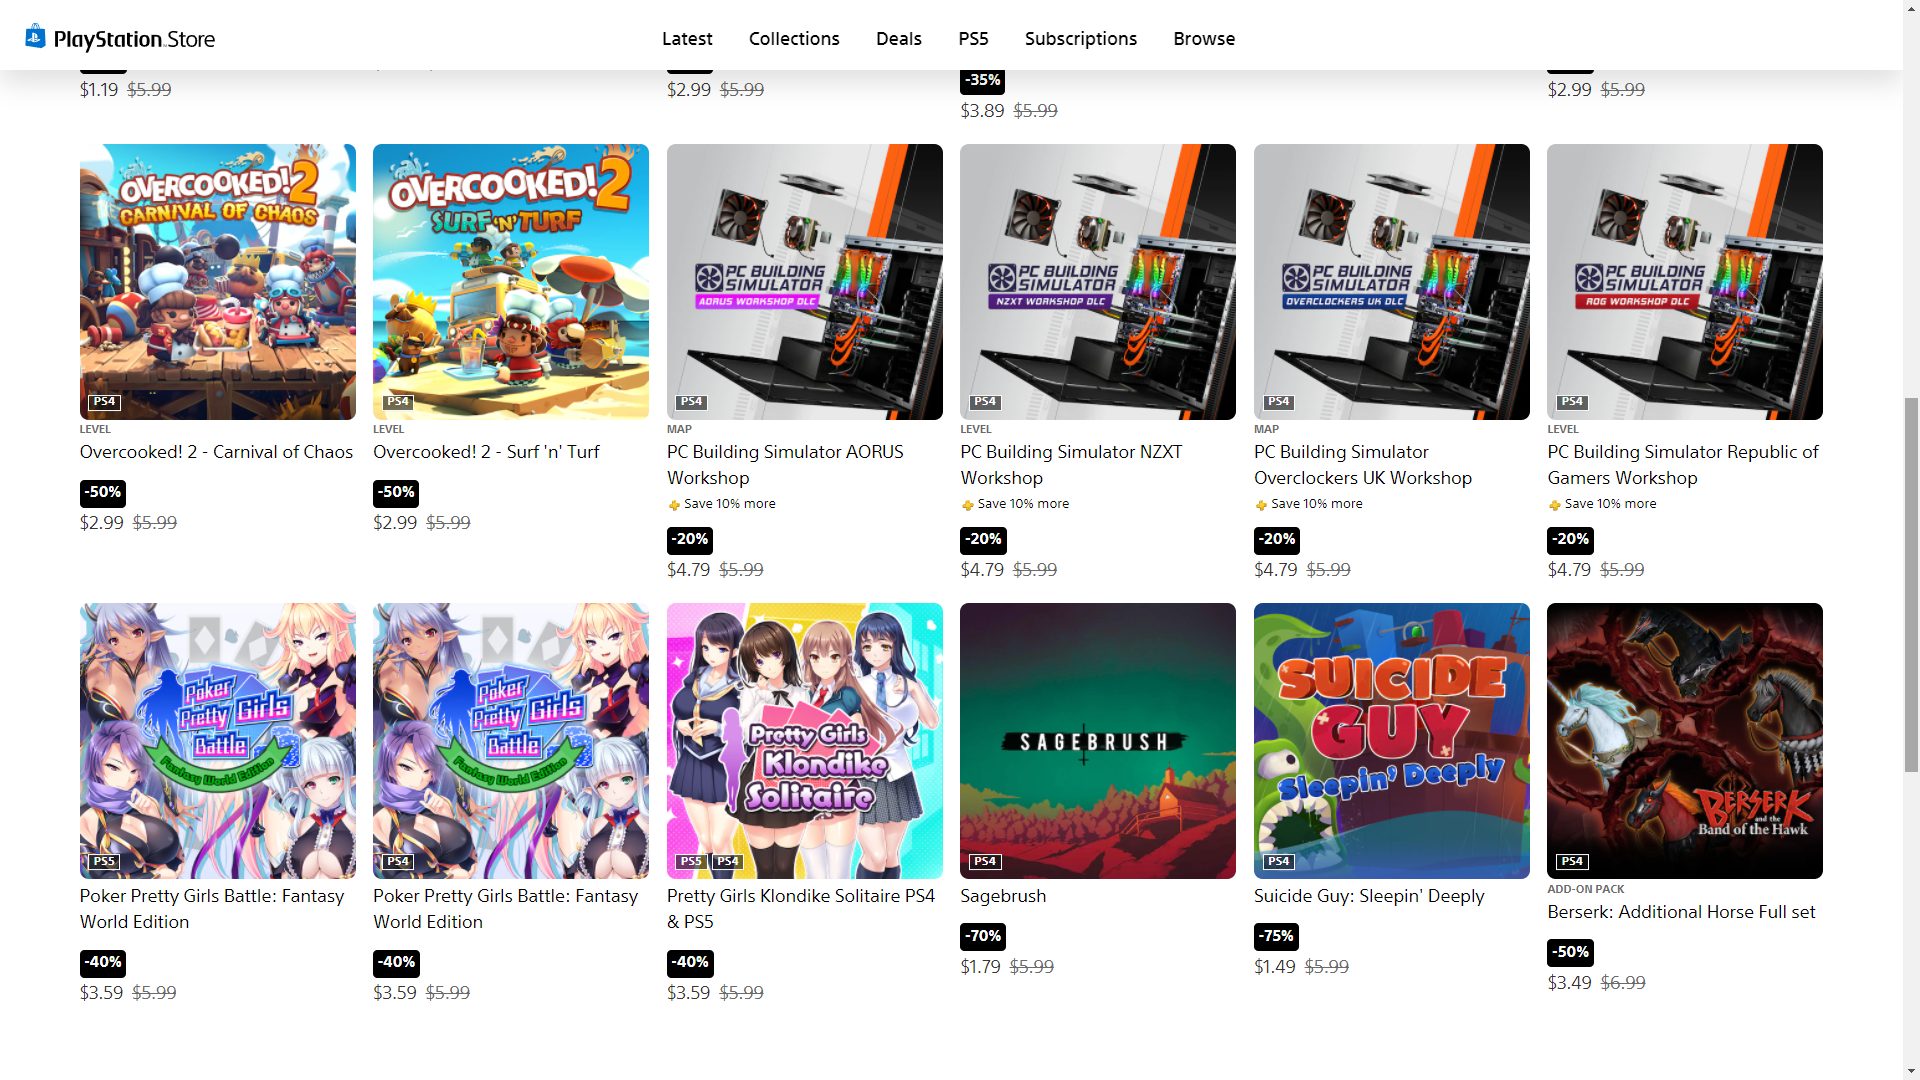This screenshot has width=1920, height=1080.
Task: Click the PS4 badge on Overcooked Carnival of Chaos
Action: pos(104,402)
